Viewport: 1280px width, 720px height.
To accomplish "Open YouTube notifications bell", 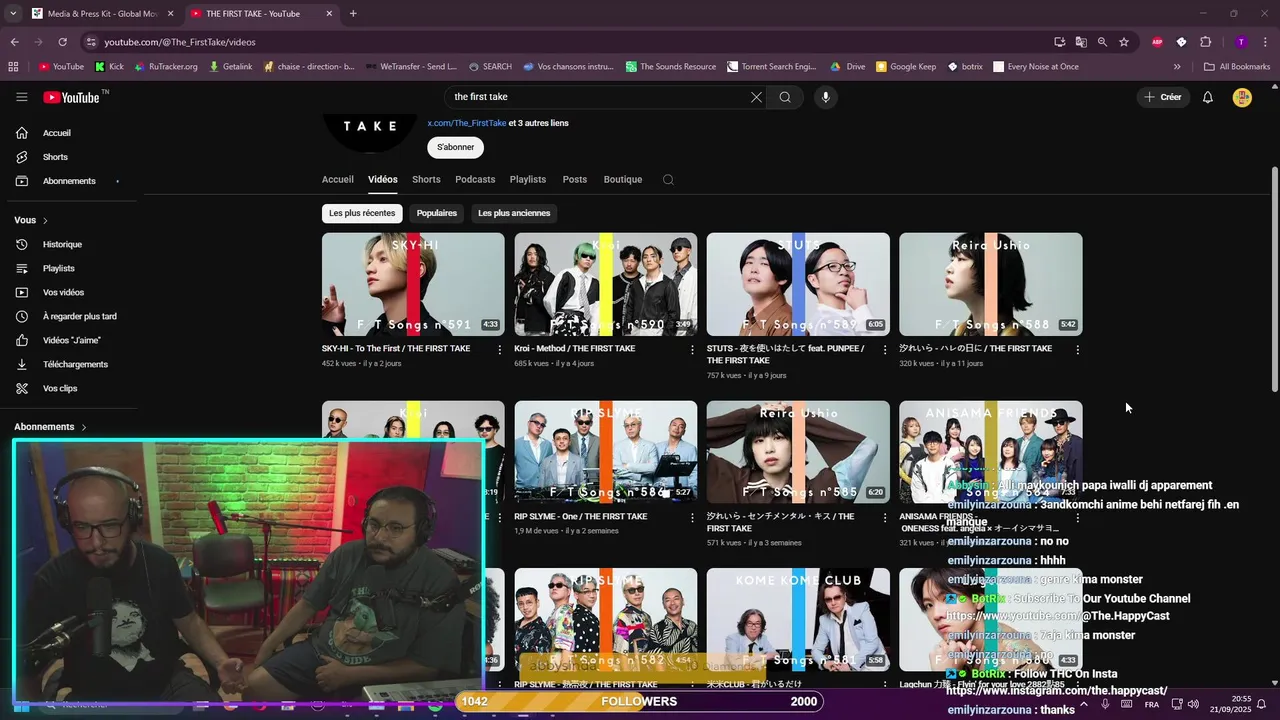I will [x=1208, y=97].
